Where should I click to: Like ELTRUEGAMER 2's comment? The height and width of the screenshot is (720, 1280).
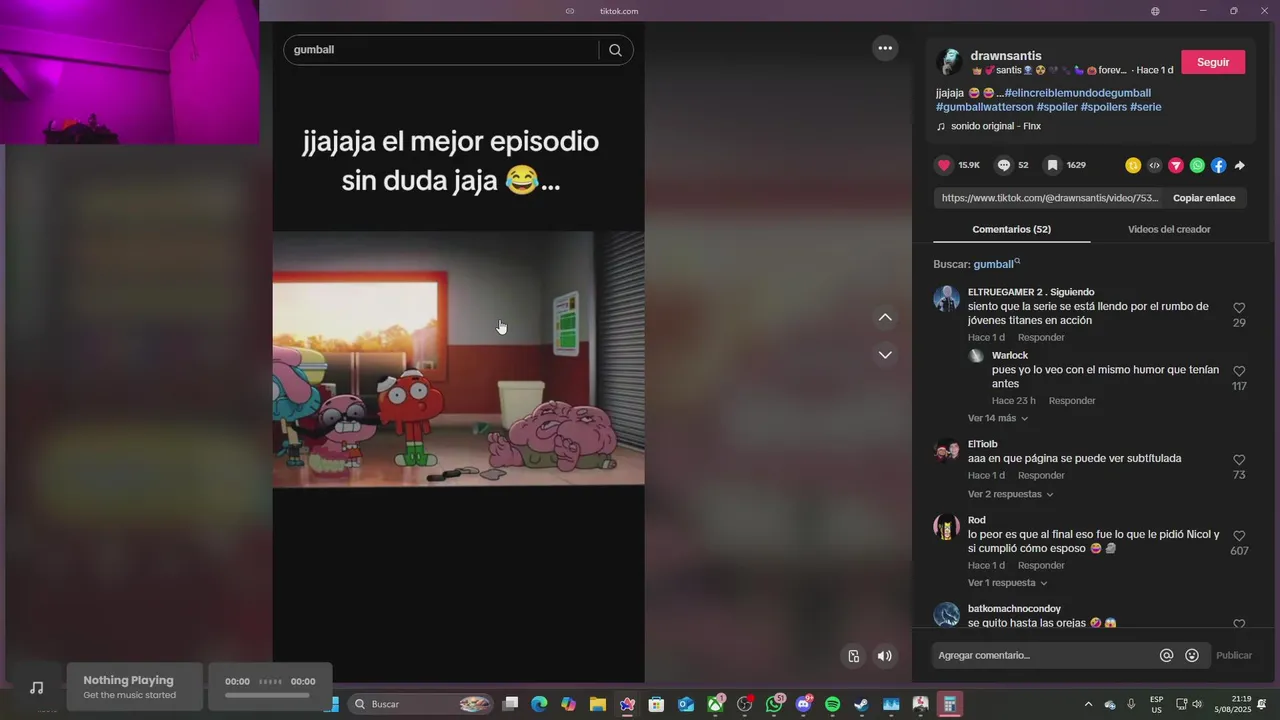[1239, 308]
